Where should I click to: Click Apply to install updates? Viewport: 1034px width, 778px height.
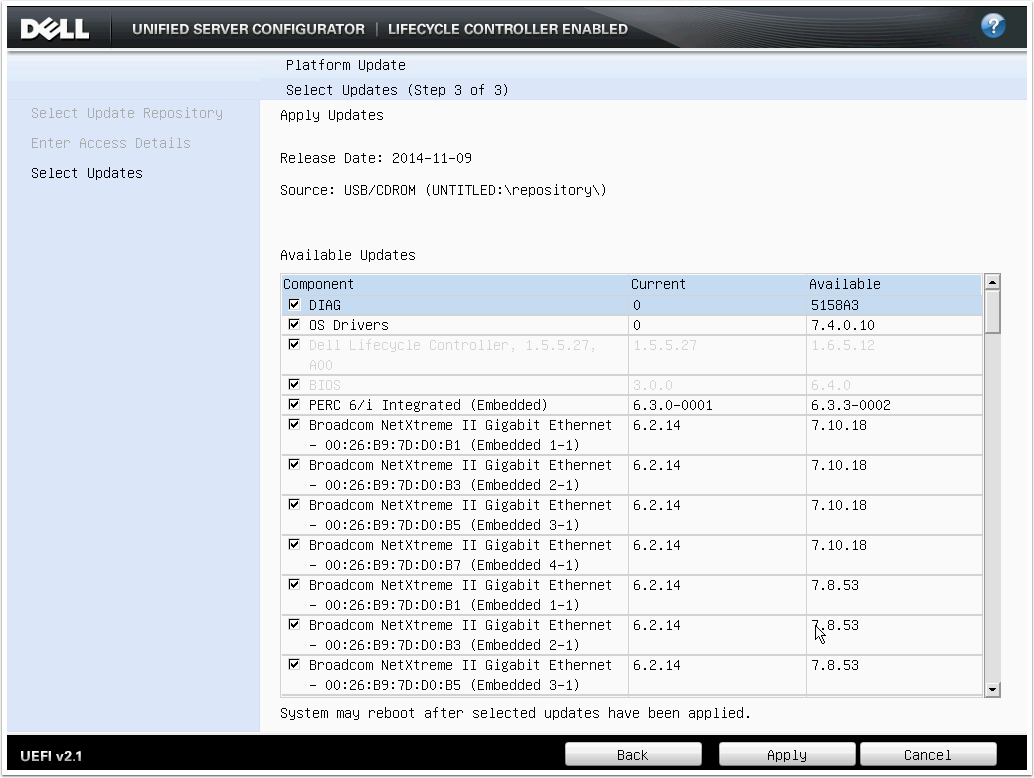787,755
